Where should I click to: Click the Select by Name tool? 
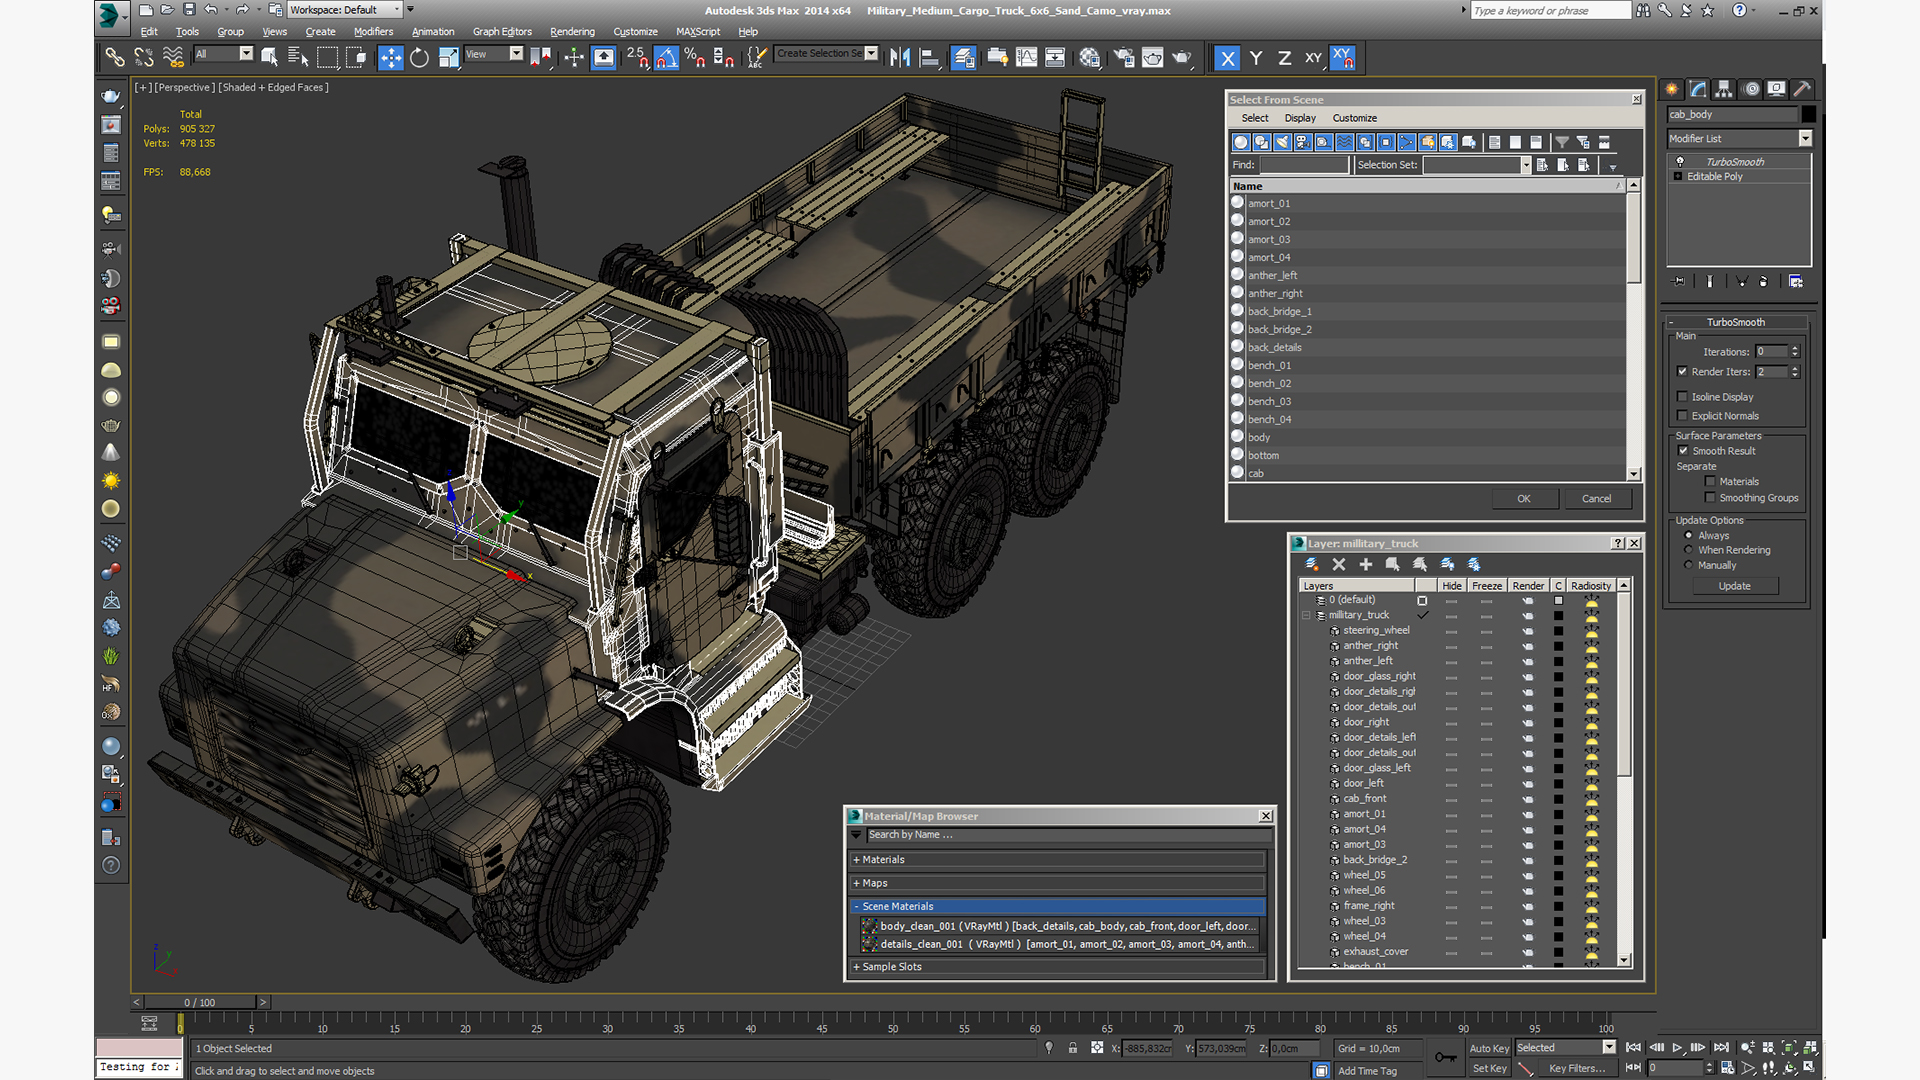(298, 58)
